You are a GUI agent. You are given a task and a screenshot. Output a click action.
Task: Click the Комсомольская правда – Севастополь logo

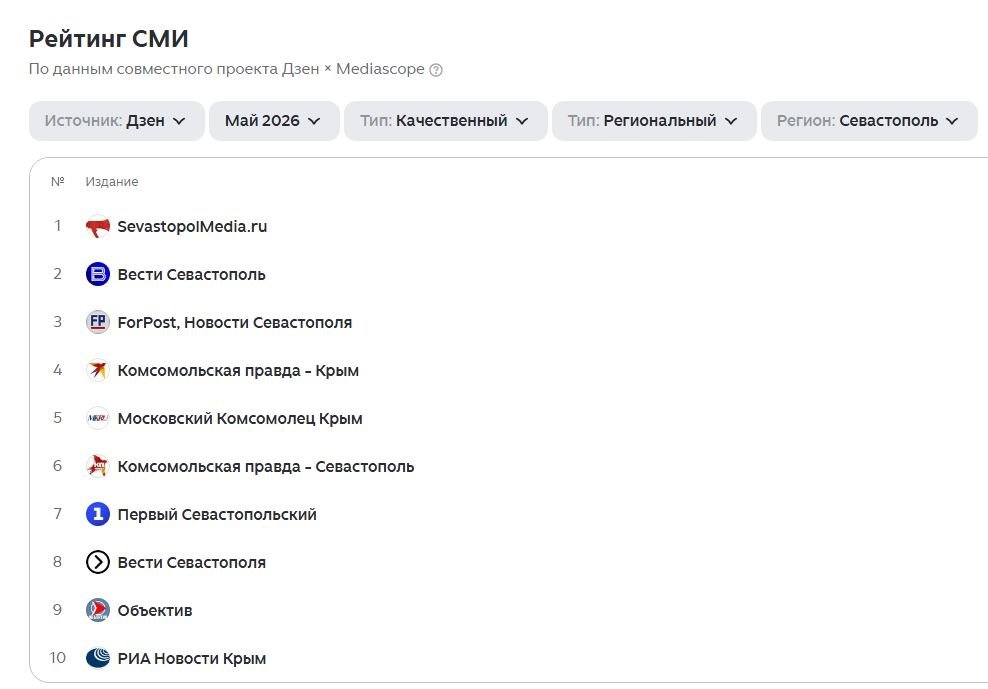click(98, 466)
